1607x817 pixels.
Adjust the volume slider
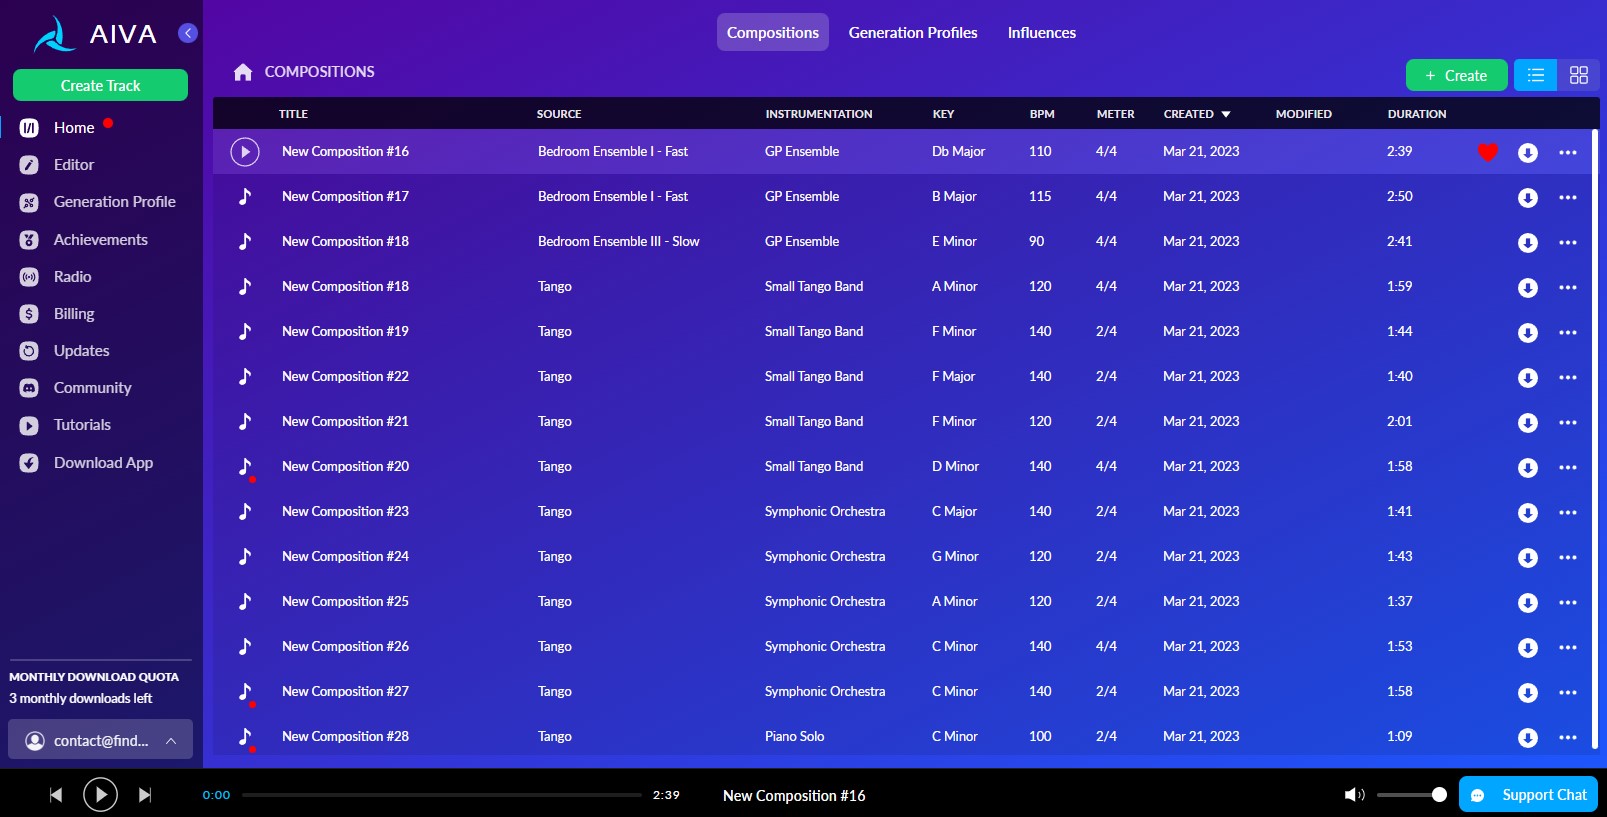1412,795
